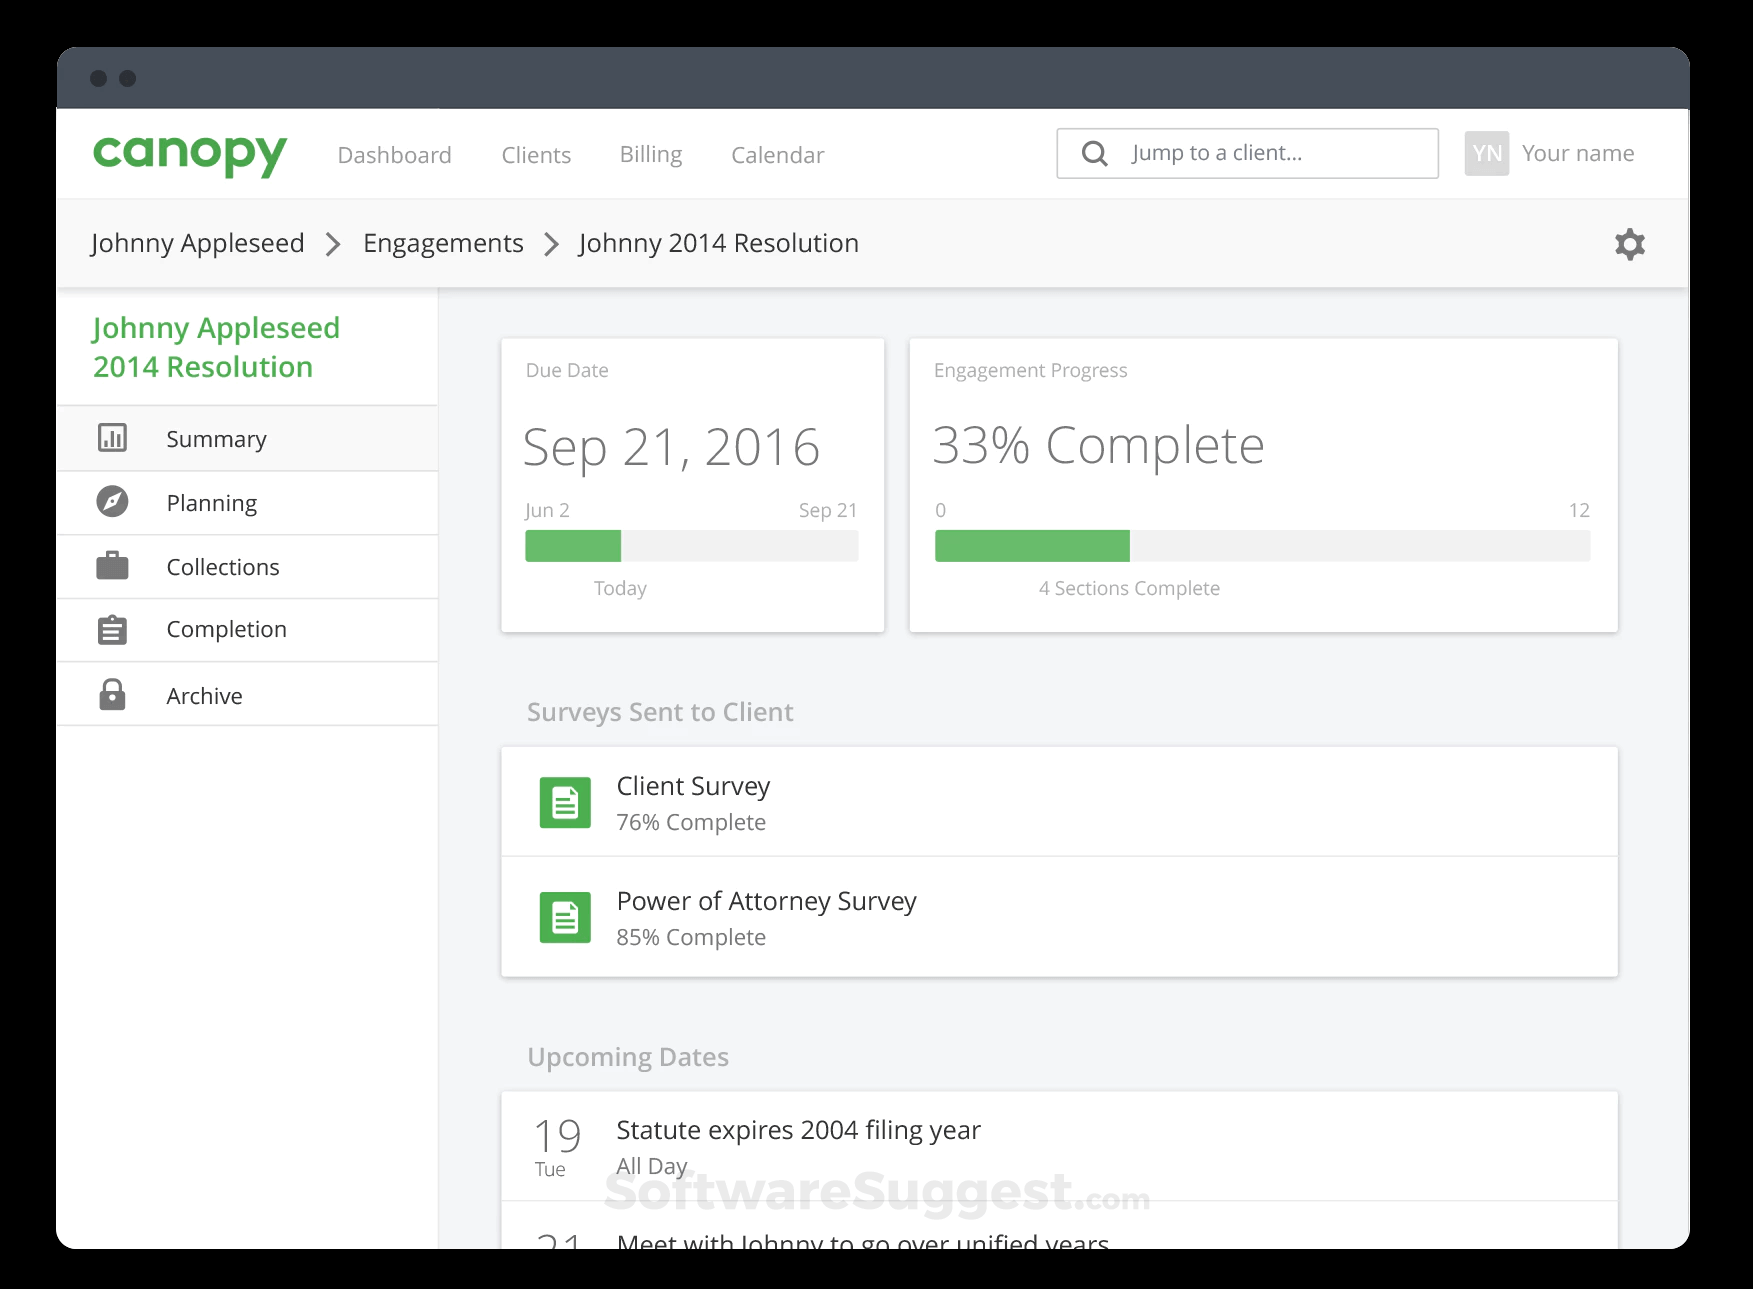Click the Engagement Progress bar

click(1262, 546)
